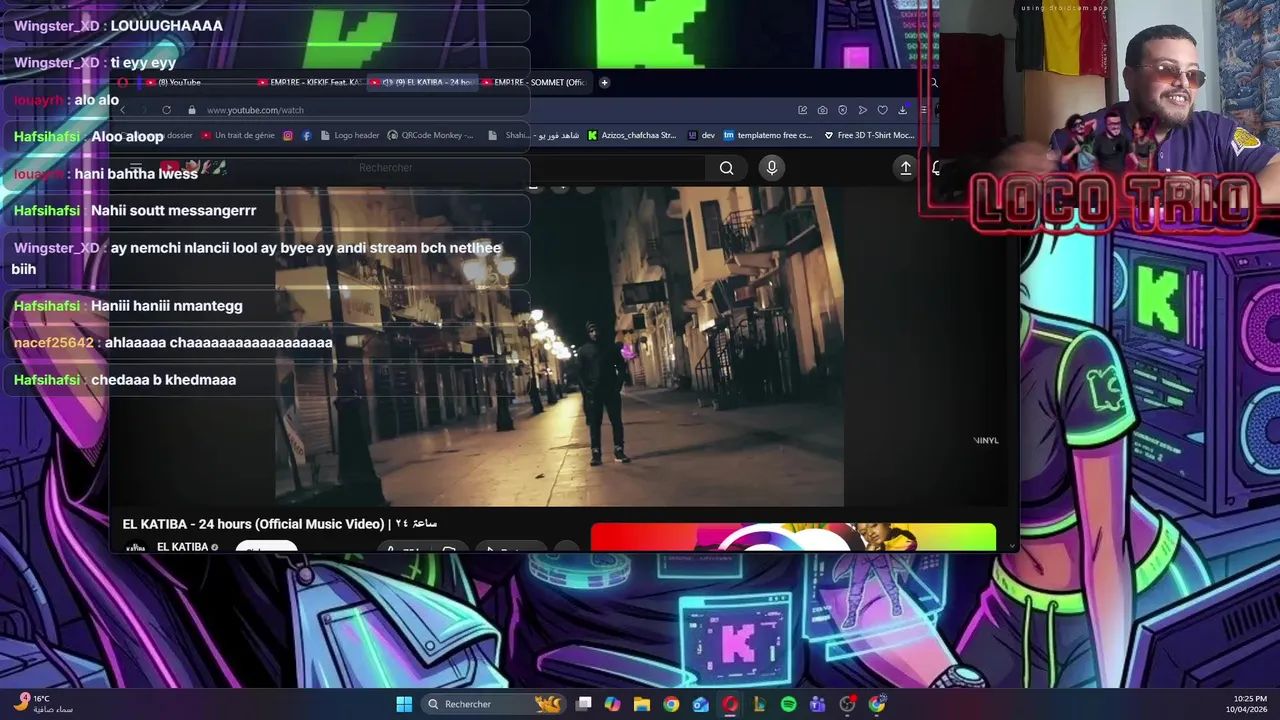Click Hafsihafsi message chedaaa b khedmaaa
This screenshot has height=720, width=1280.
265,380
